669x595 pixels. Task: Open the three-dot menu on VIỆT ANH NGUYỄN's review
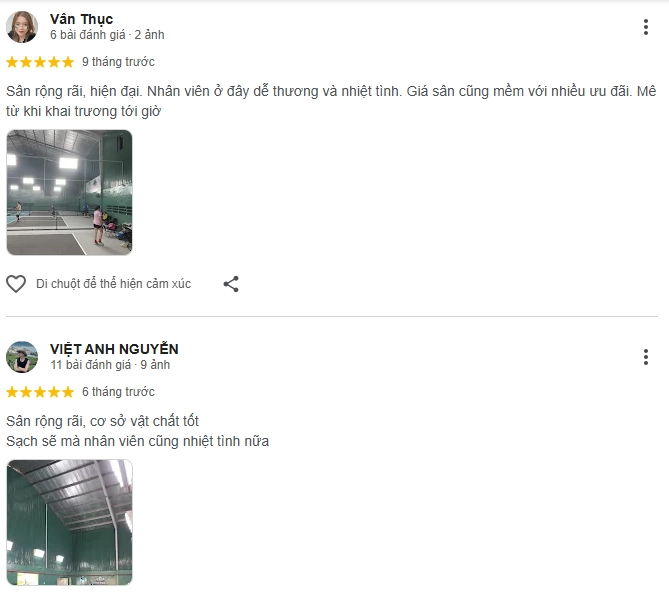pos(646,357)
